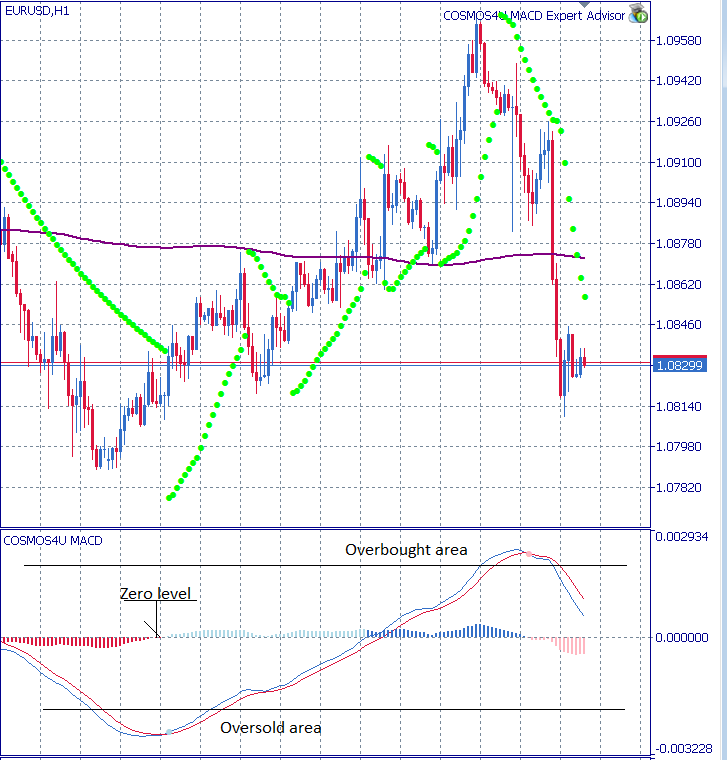Click the 1.08940 price scale value
727x760 pixels.
pos(679,203)
